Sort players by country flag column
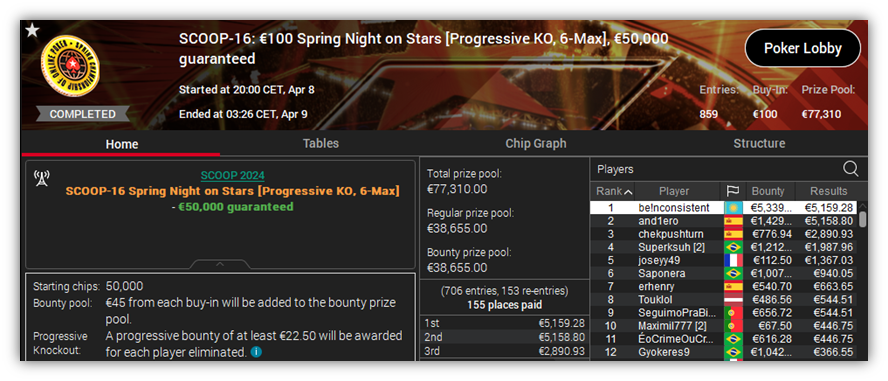Image resolution: width=888 pixels, height=381 pixels. click(732, 191)
